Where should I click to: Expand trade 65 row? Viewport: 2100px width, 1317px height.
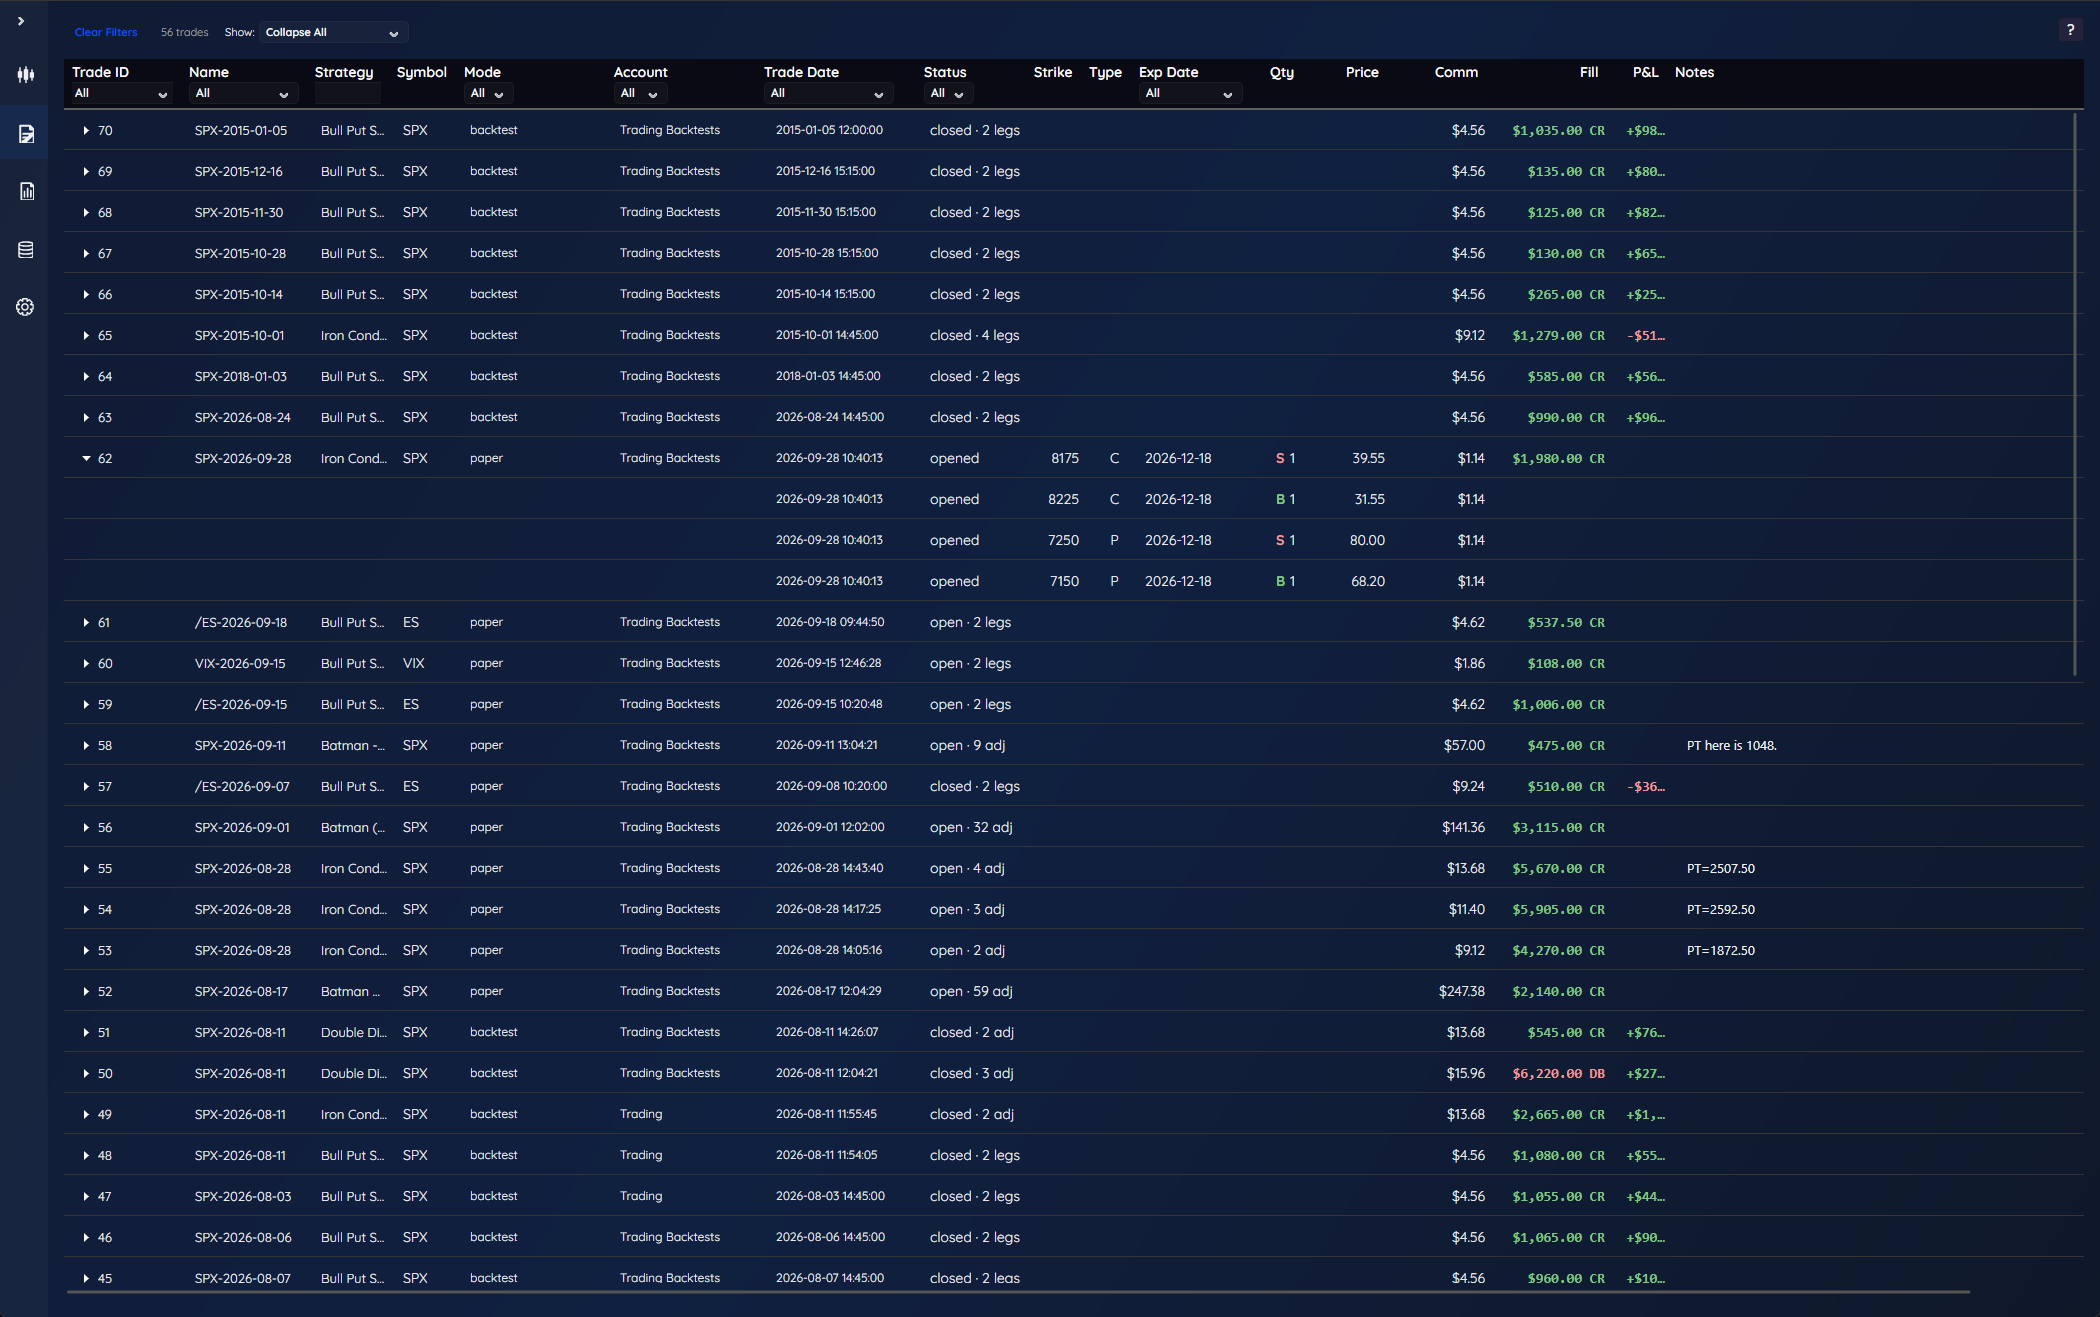tap(86, 336)
